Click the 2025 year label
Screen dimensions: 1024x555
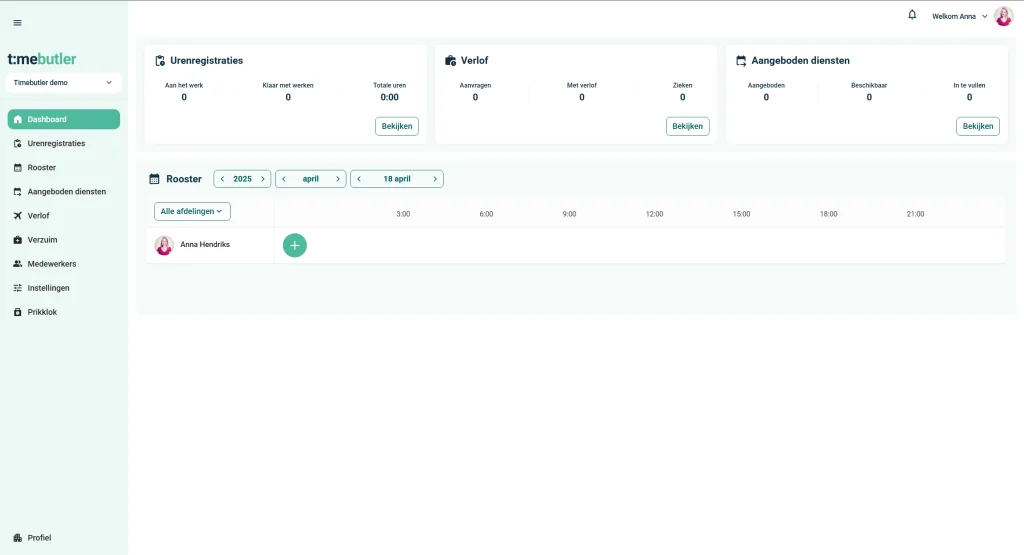click(x=242, y=179)
